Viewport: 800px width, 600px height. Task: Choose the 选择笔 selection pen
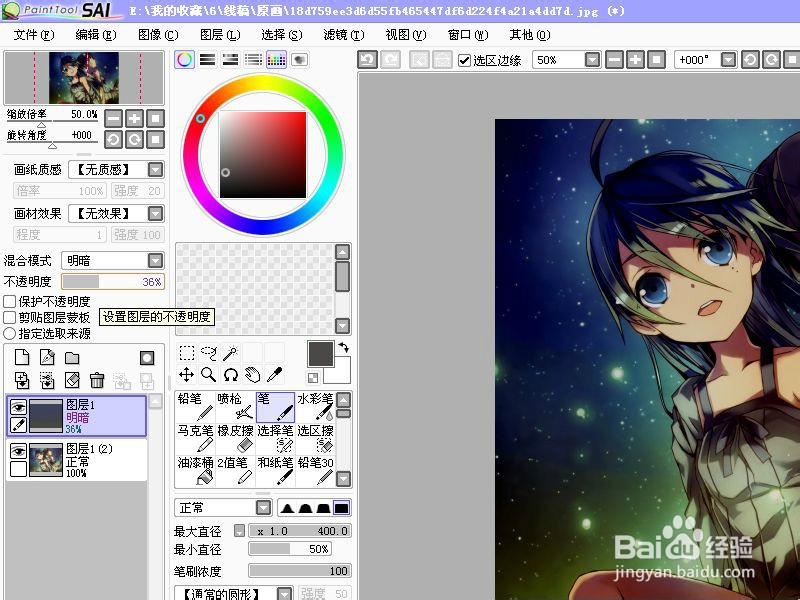276,439
